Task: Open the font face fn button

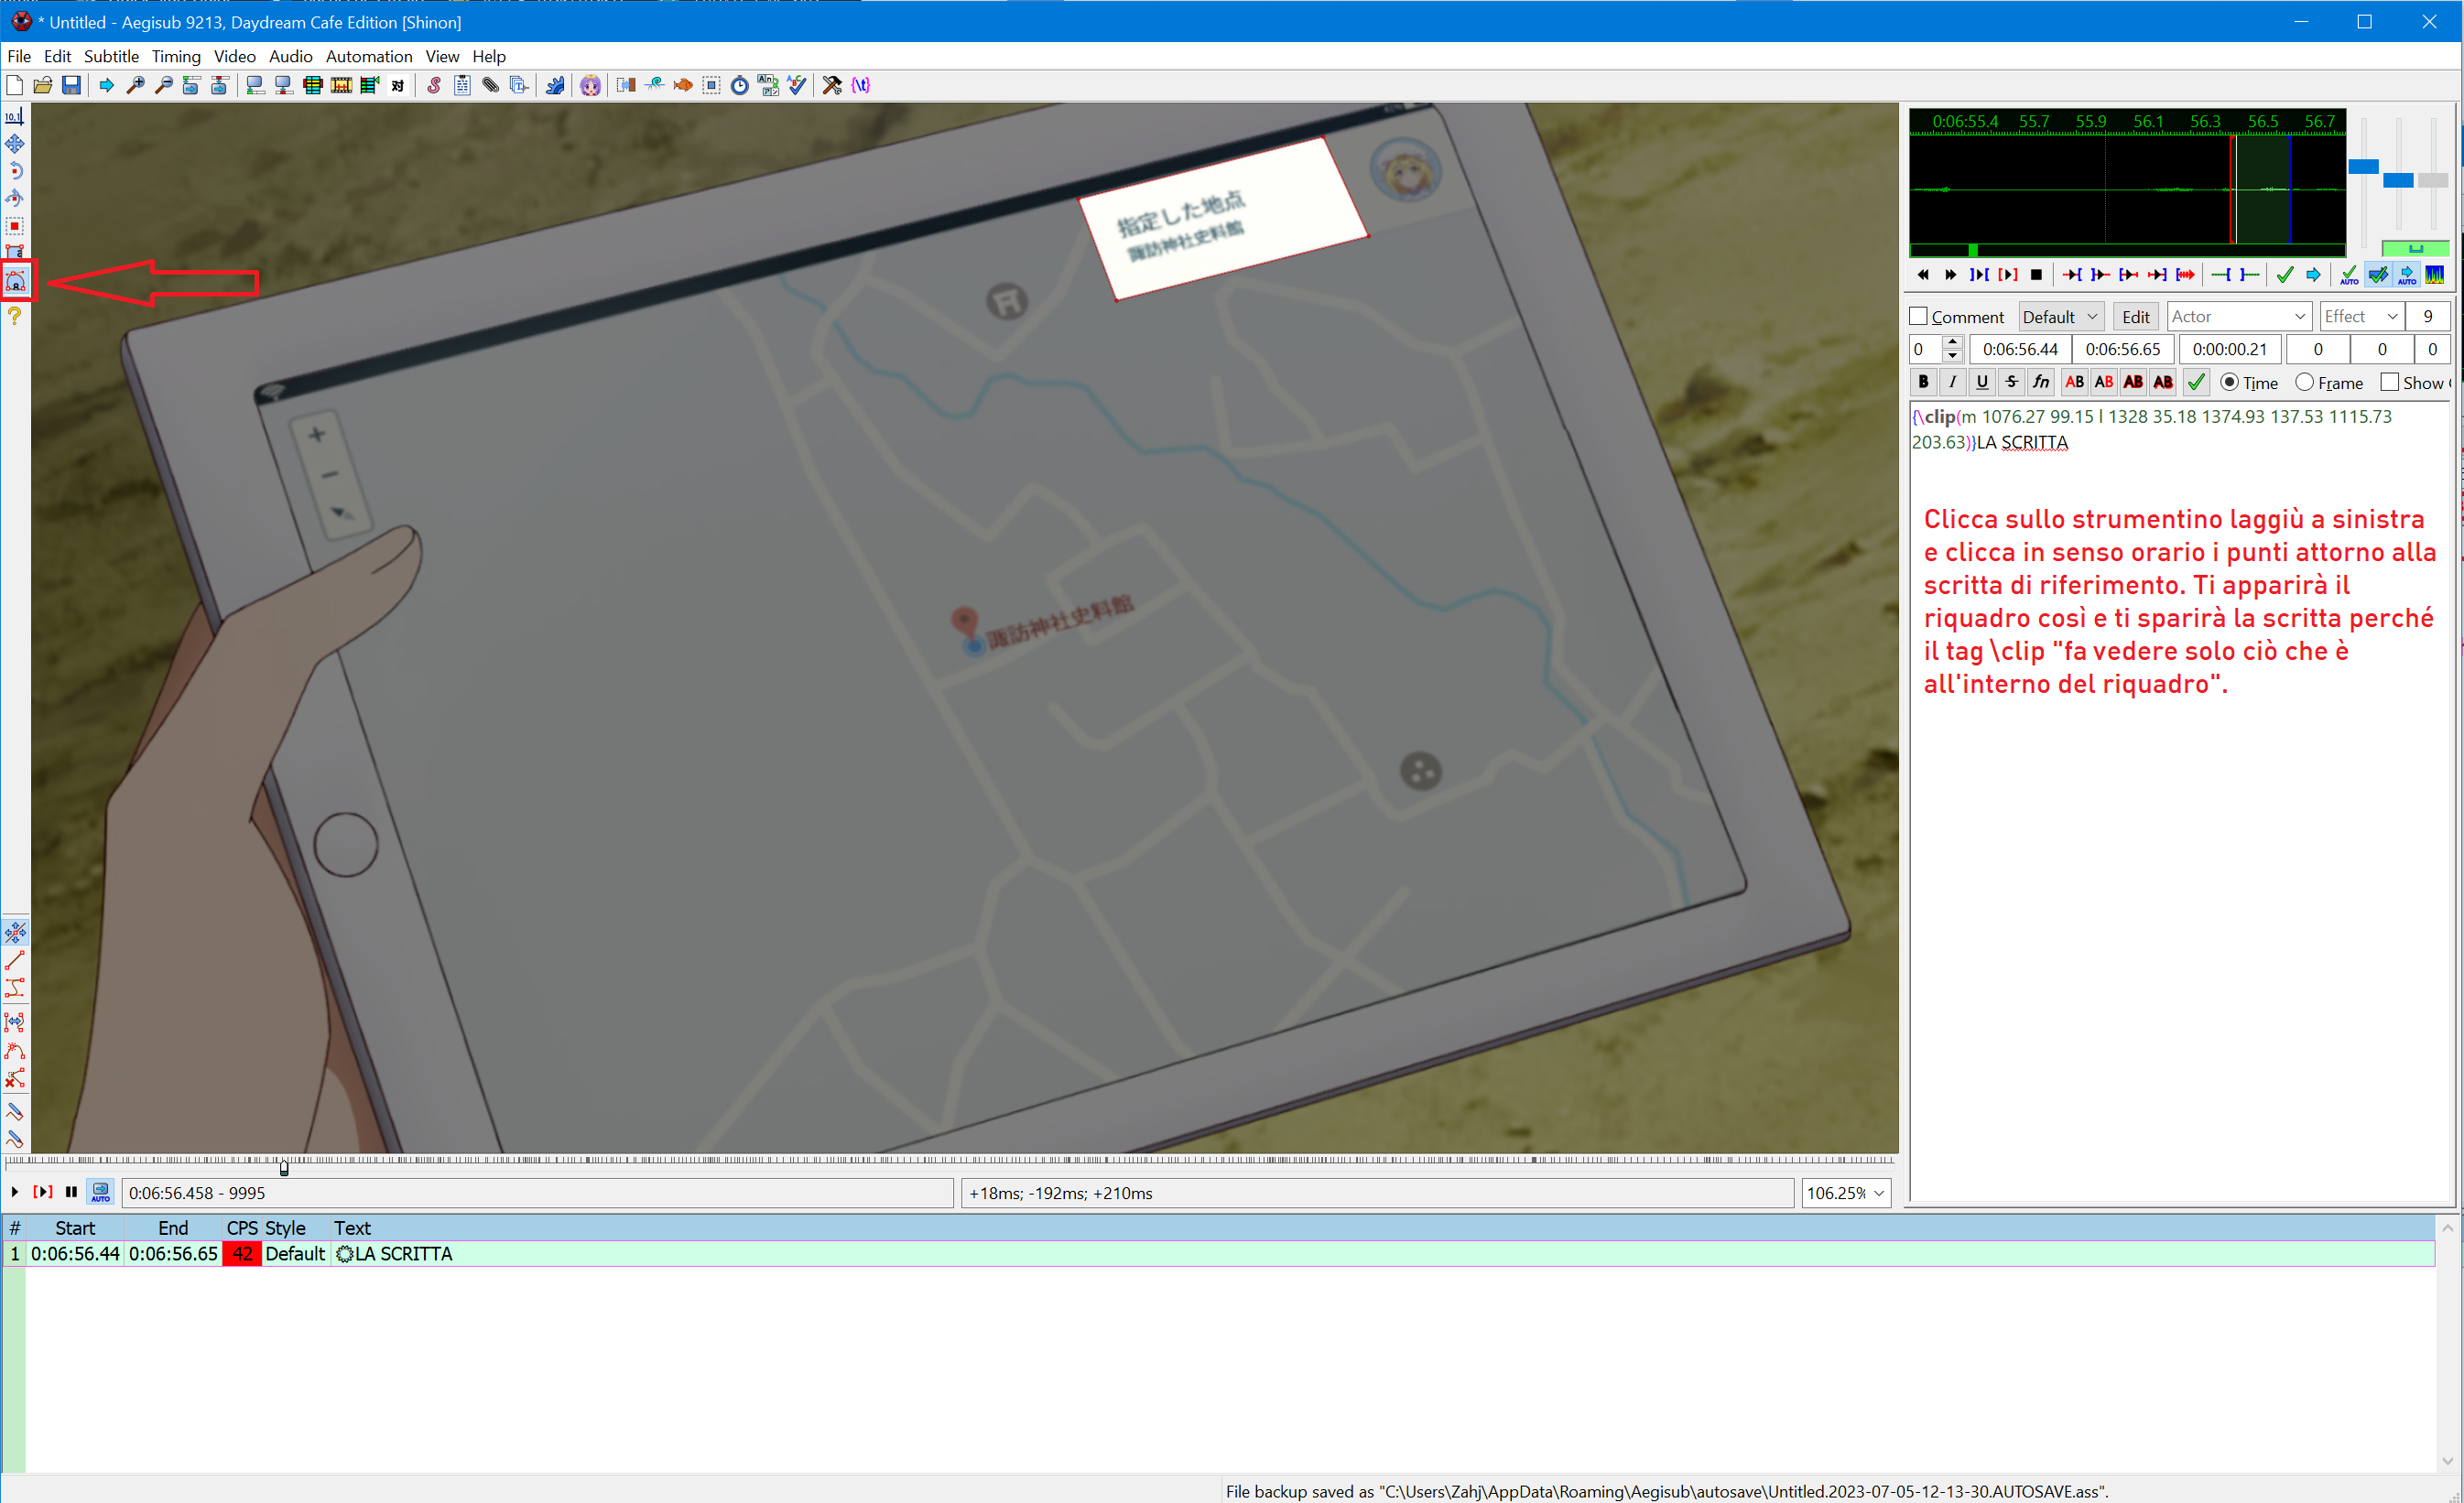Action: pyautogui.click(x=2040, y=382)
